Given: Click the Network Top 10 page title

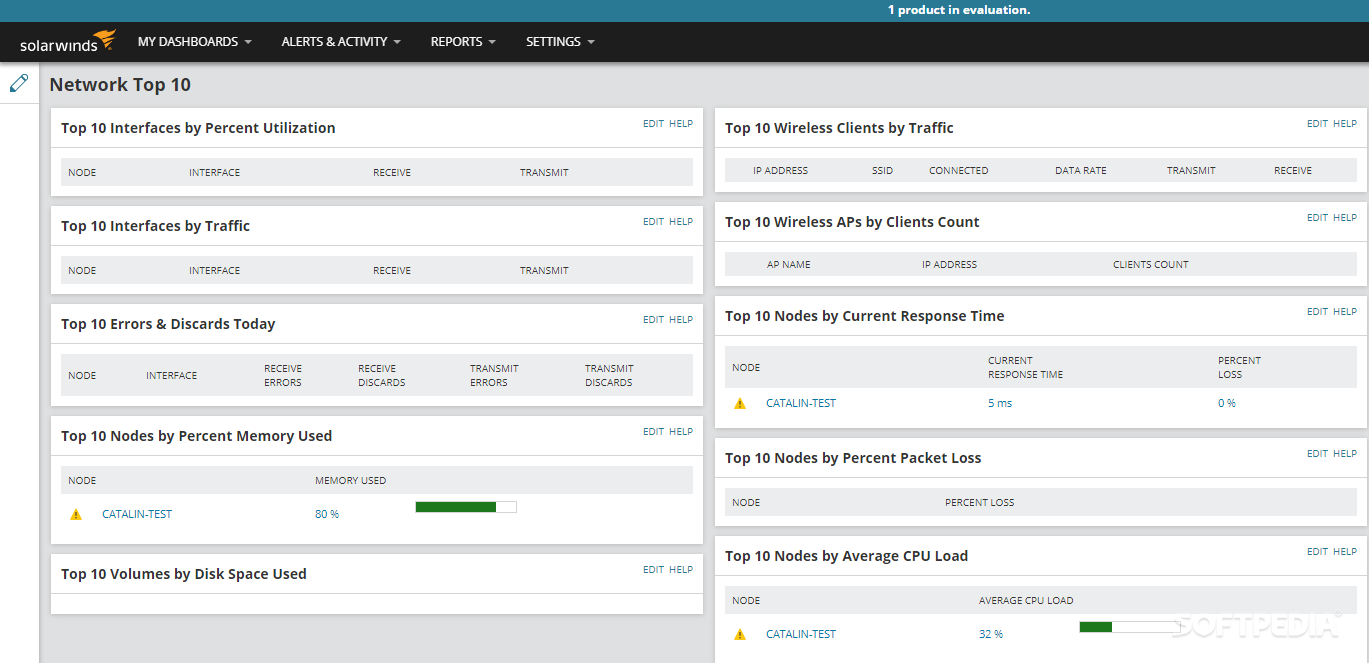Looking at the screenshot, I should (120, 85).
